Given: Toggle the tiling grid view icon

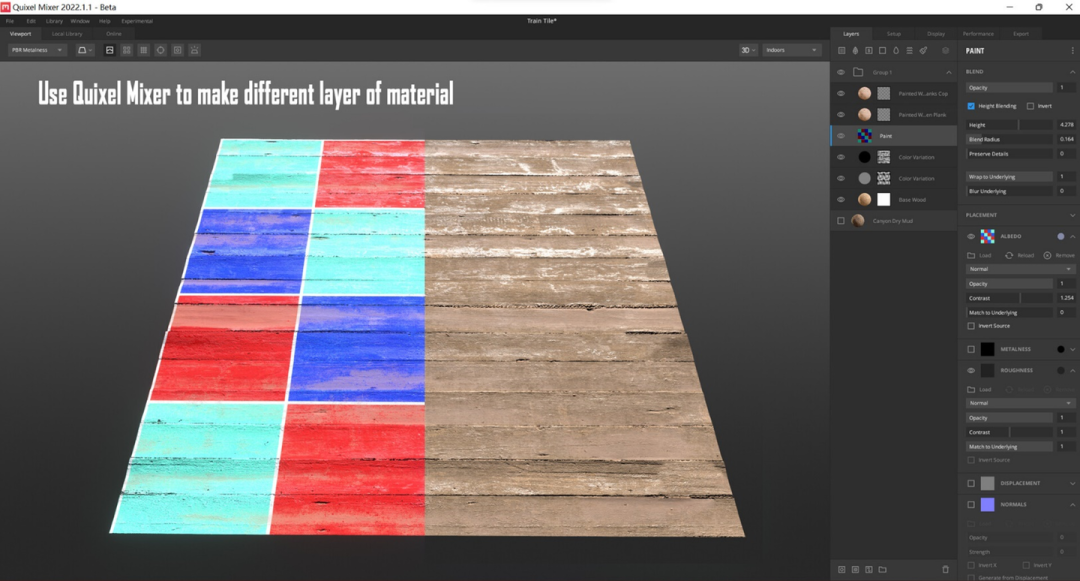Looking at the screenshot, I should [143, 50].
